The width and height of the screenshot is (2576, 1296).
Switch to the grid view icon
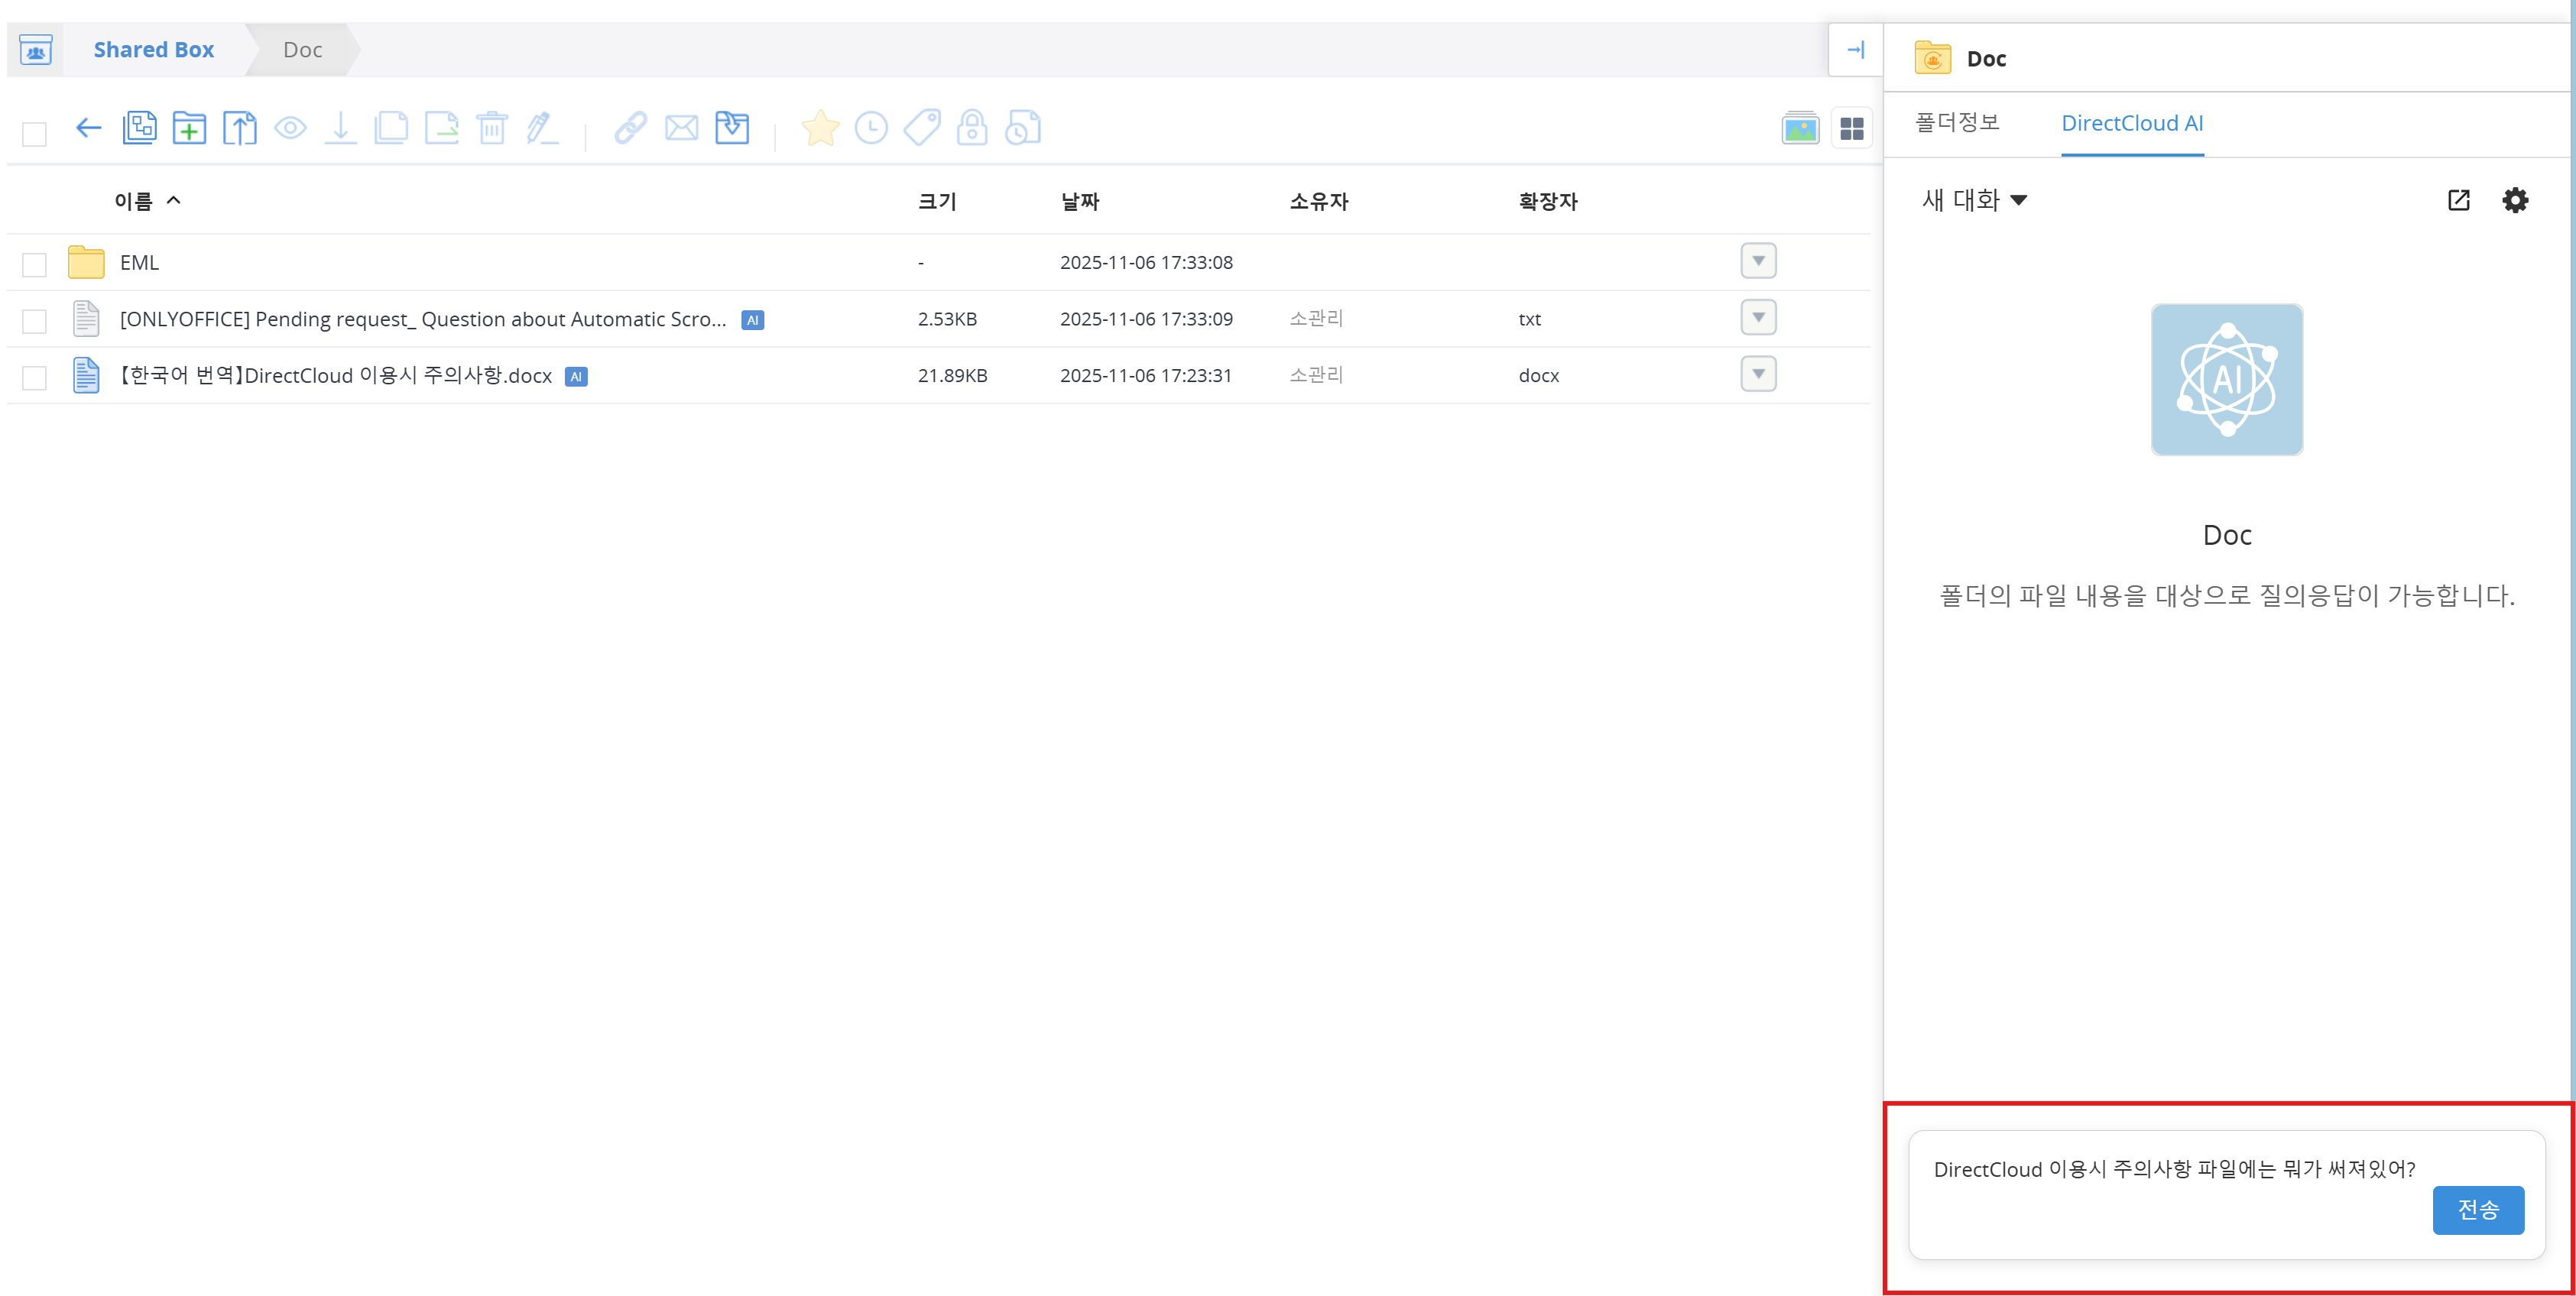[1851, 129]
